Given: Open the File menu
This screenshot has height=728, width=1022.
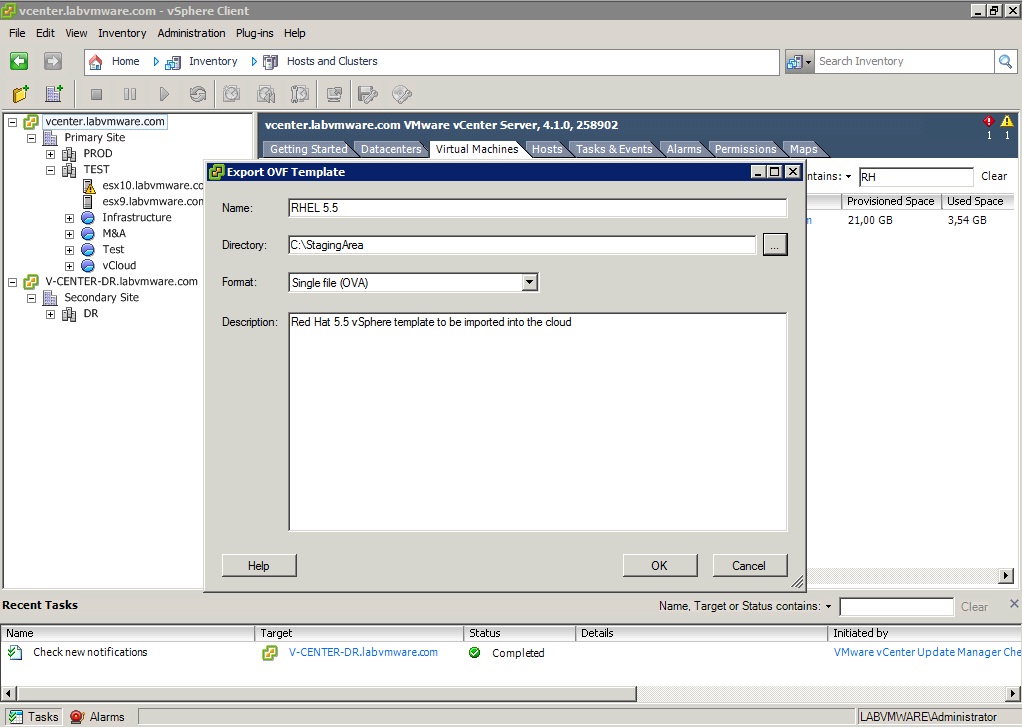Looking at the screenshot, I should click(17, 33).
